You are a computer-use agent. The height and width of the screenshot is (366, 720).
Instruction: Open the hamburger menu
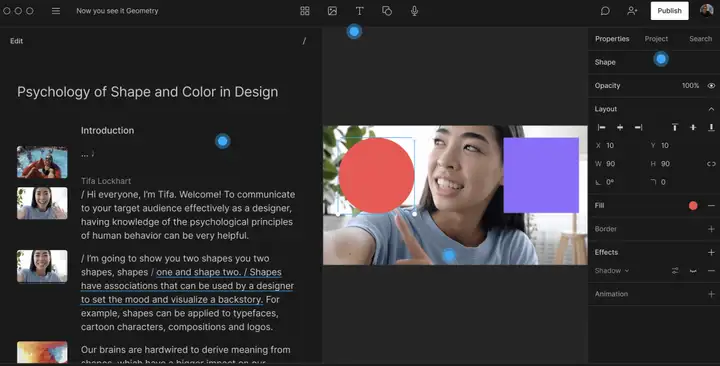point(56,11)
